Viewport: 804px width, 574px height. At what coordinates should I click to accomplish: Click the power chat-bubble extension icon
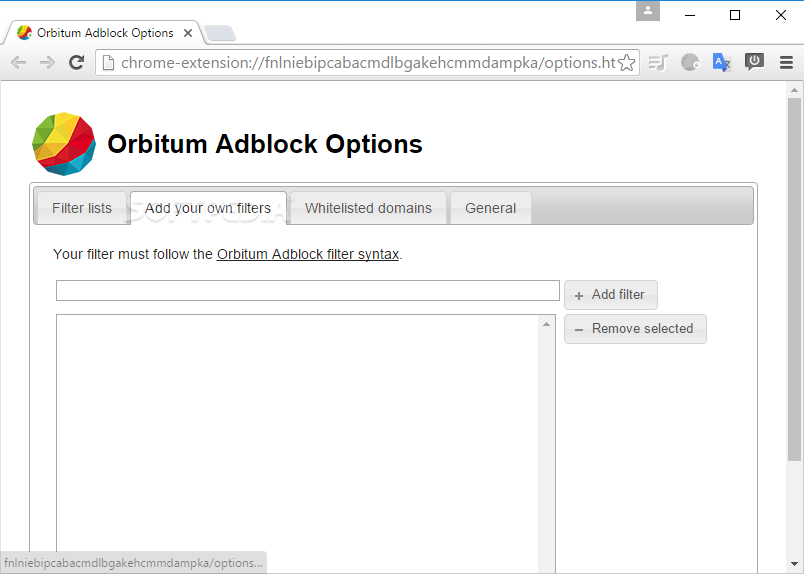(x=754, y=63)
